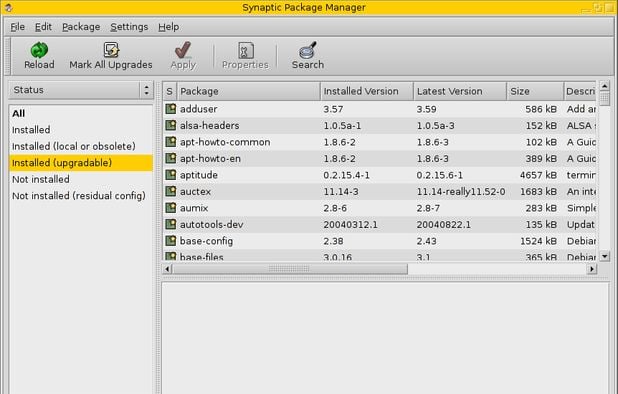Select the auctex package name

coord(195,192)
